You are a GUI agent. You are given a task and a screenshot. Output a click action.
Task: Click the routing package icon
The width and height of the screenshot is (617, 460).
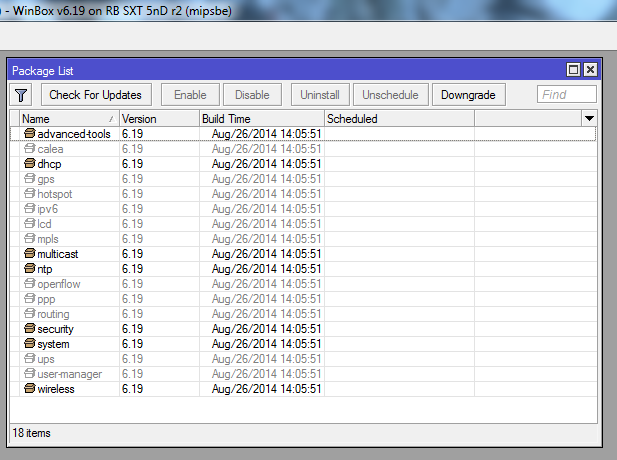tap(30, 313)
